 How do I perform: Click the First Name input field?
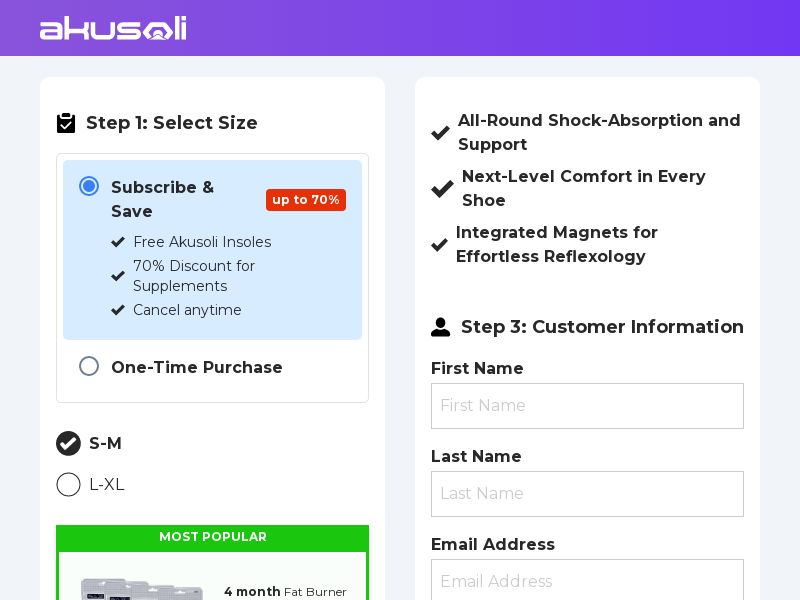(587, 406)
